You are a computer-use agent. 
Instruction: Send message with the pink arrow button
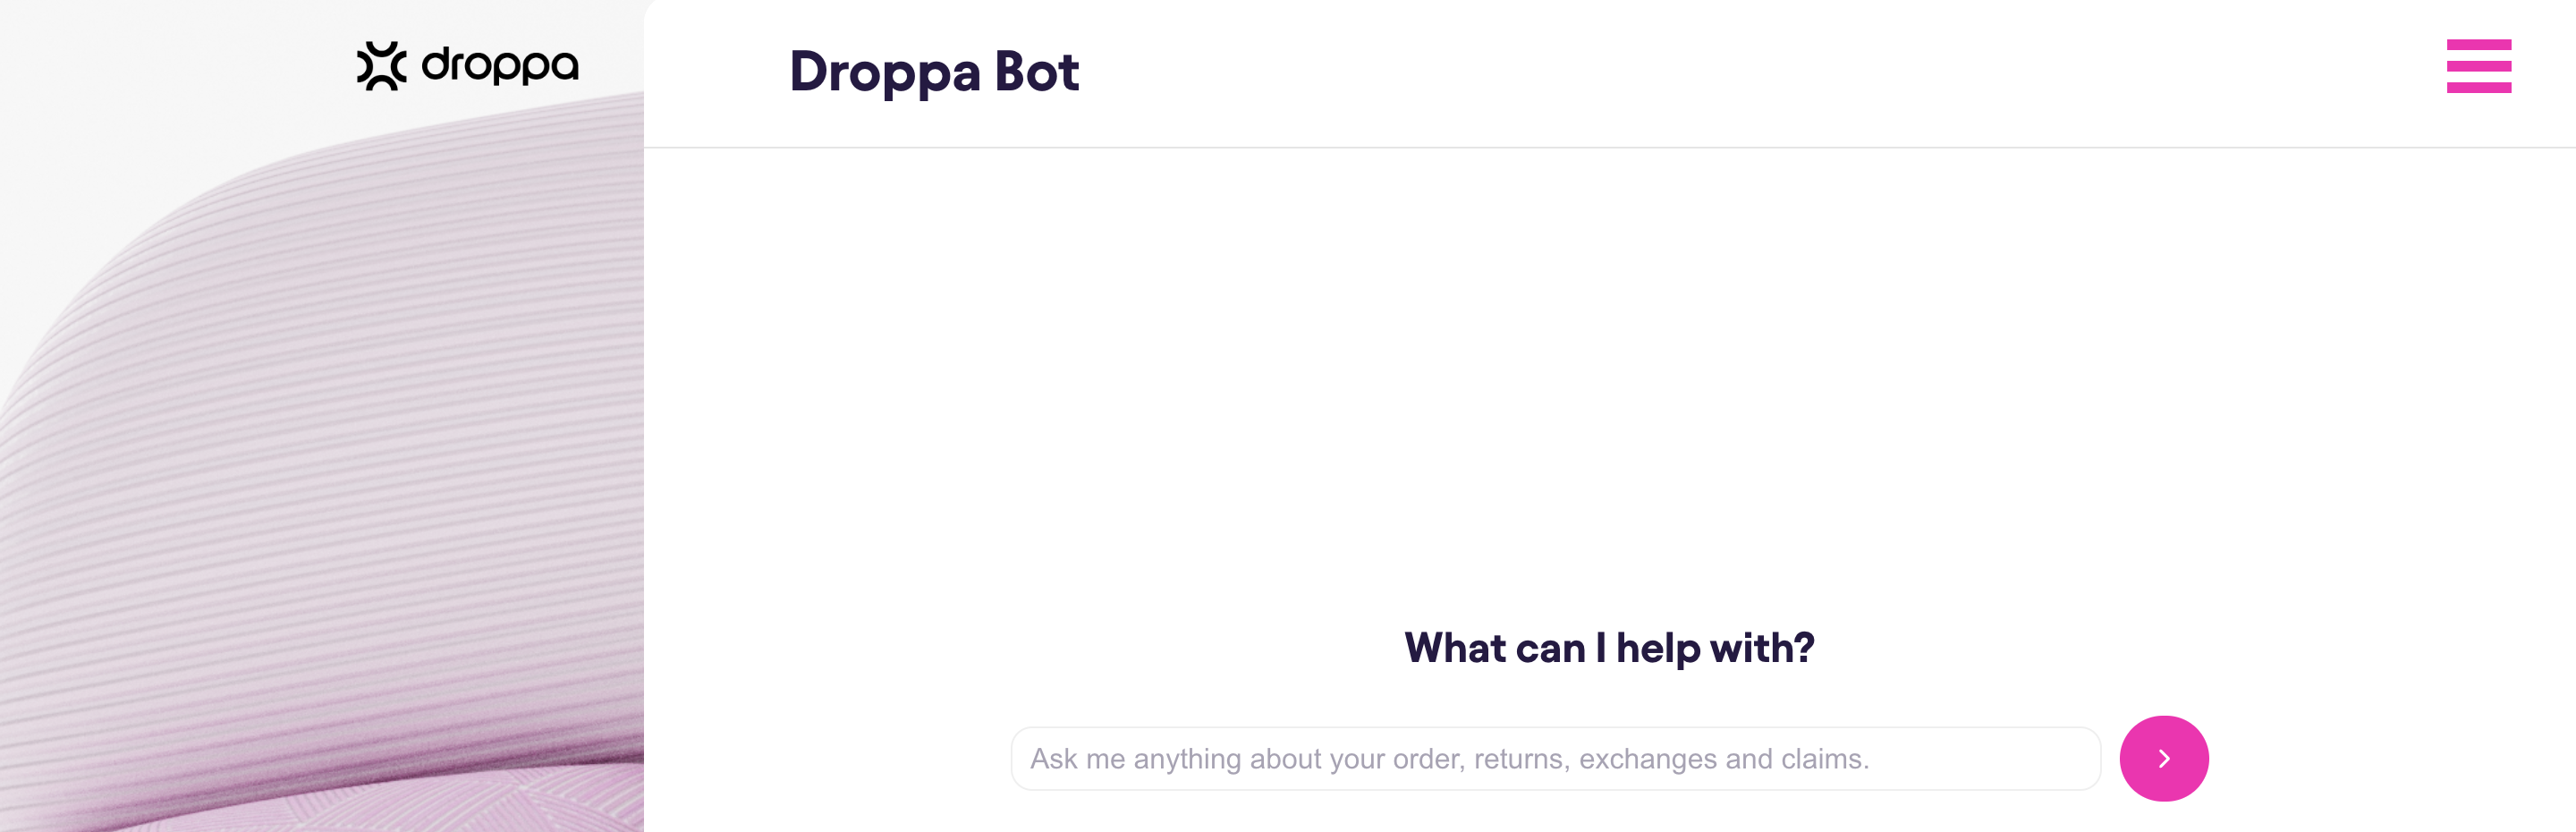(x=2163, y=758)
